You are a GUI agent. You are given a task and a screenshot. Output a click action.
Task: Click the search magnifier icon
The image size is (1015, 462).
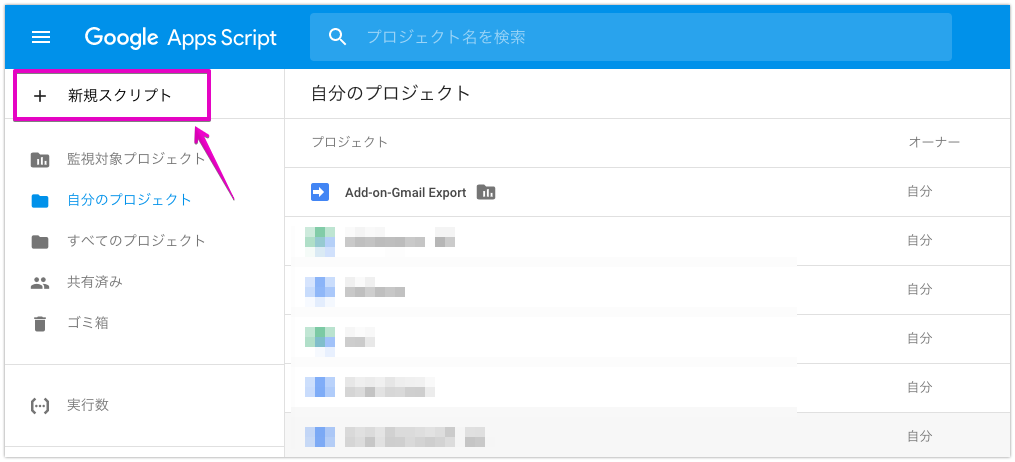(338, 37)
